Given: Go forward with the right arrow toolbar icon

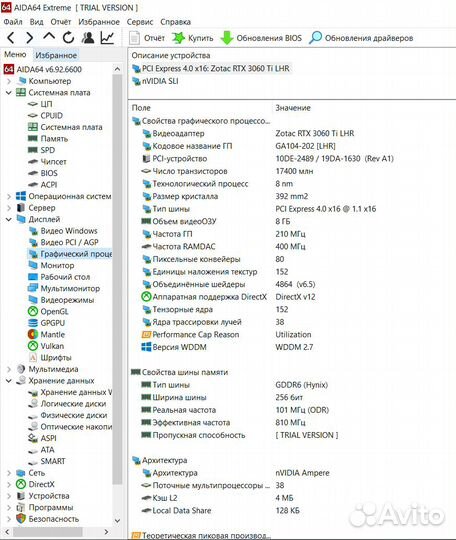Looking at the screenshot, I should coord(30,38).
